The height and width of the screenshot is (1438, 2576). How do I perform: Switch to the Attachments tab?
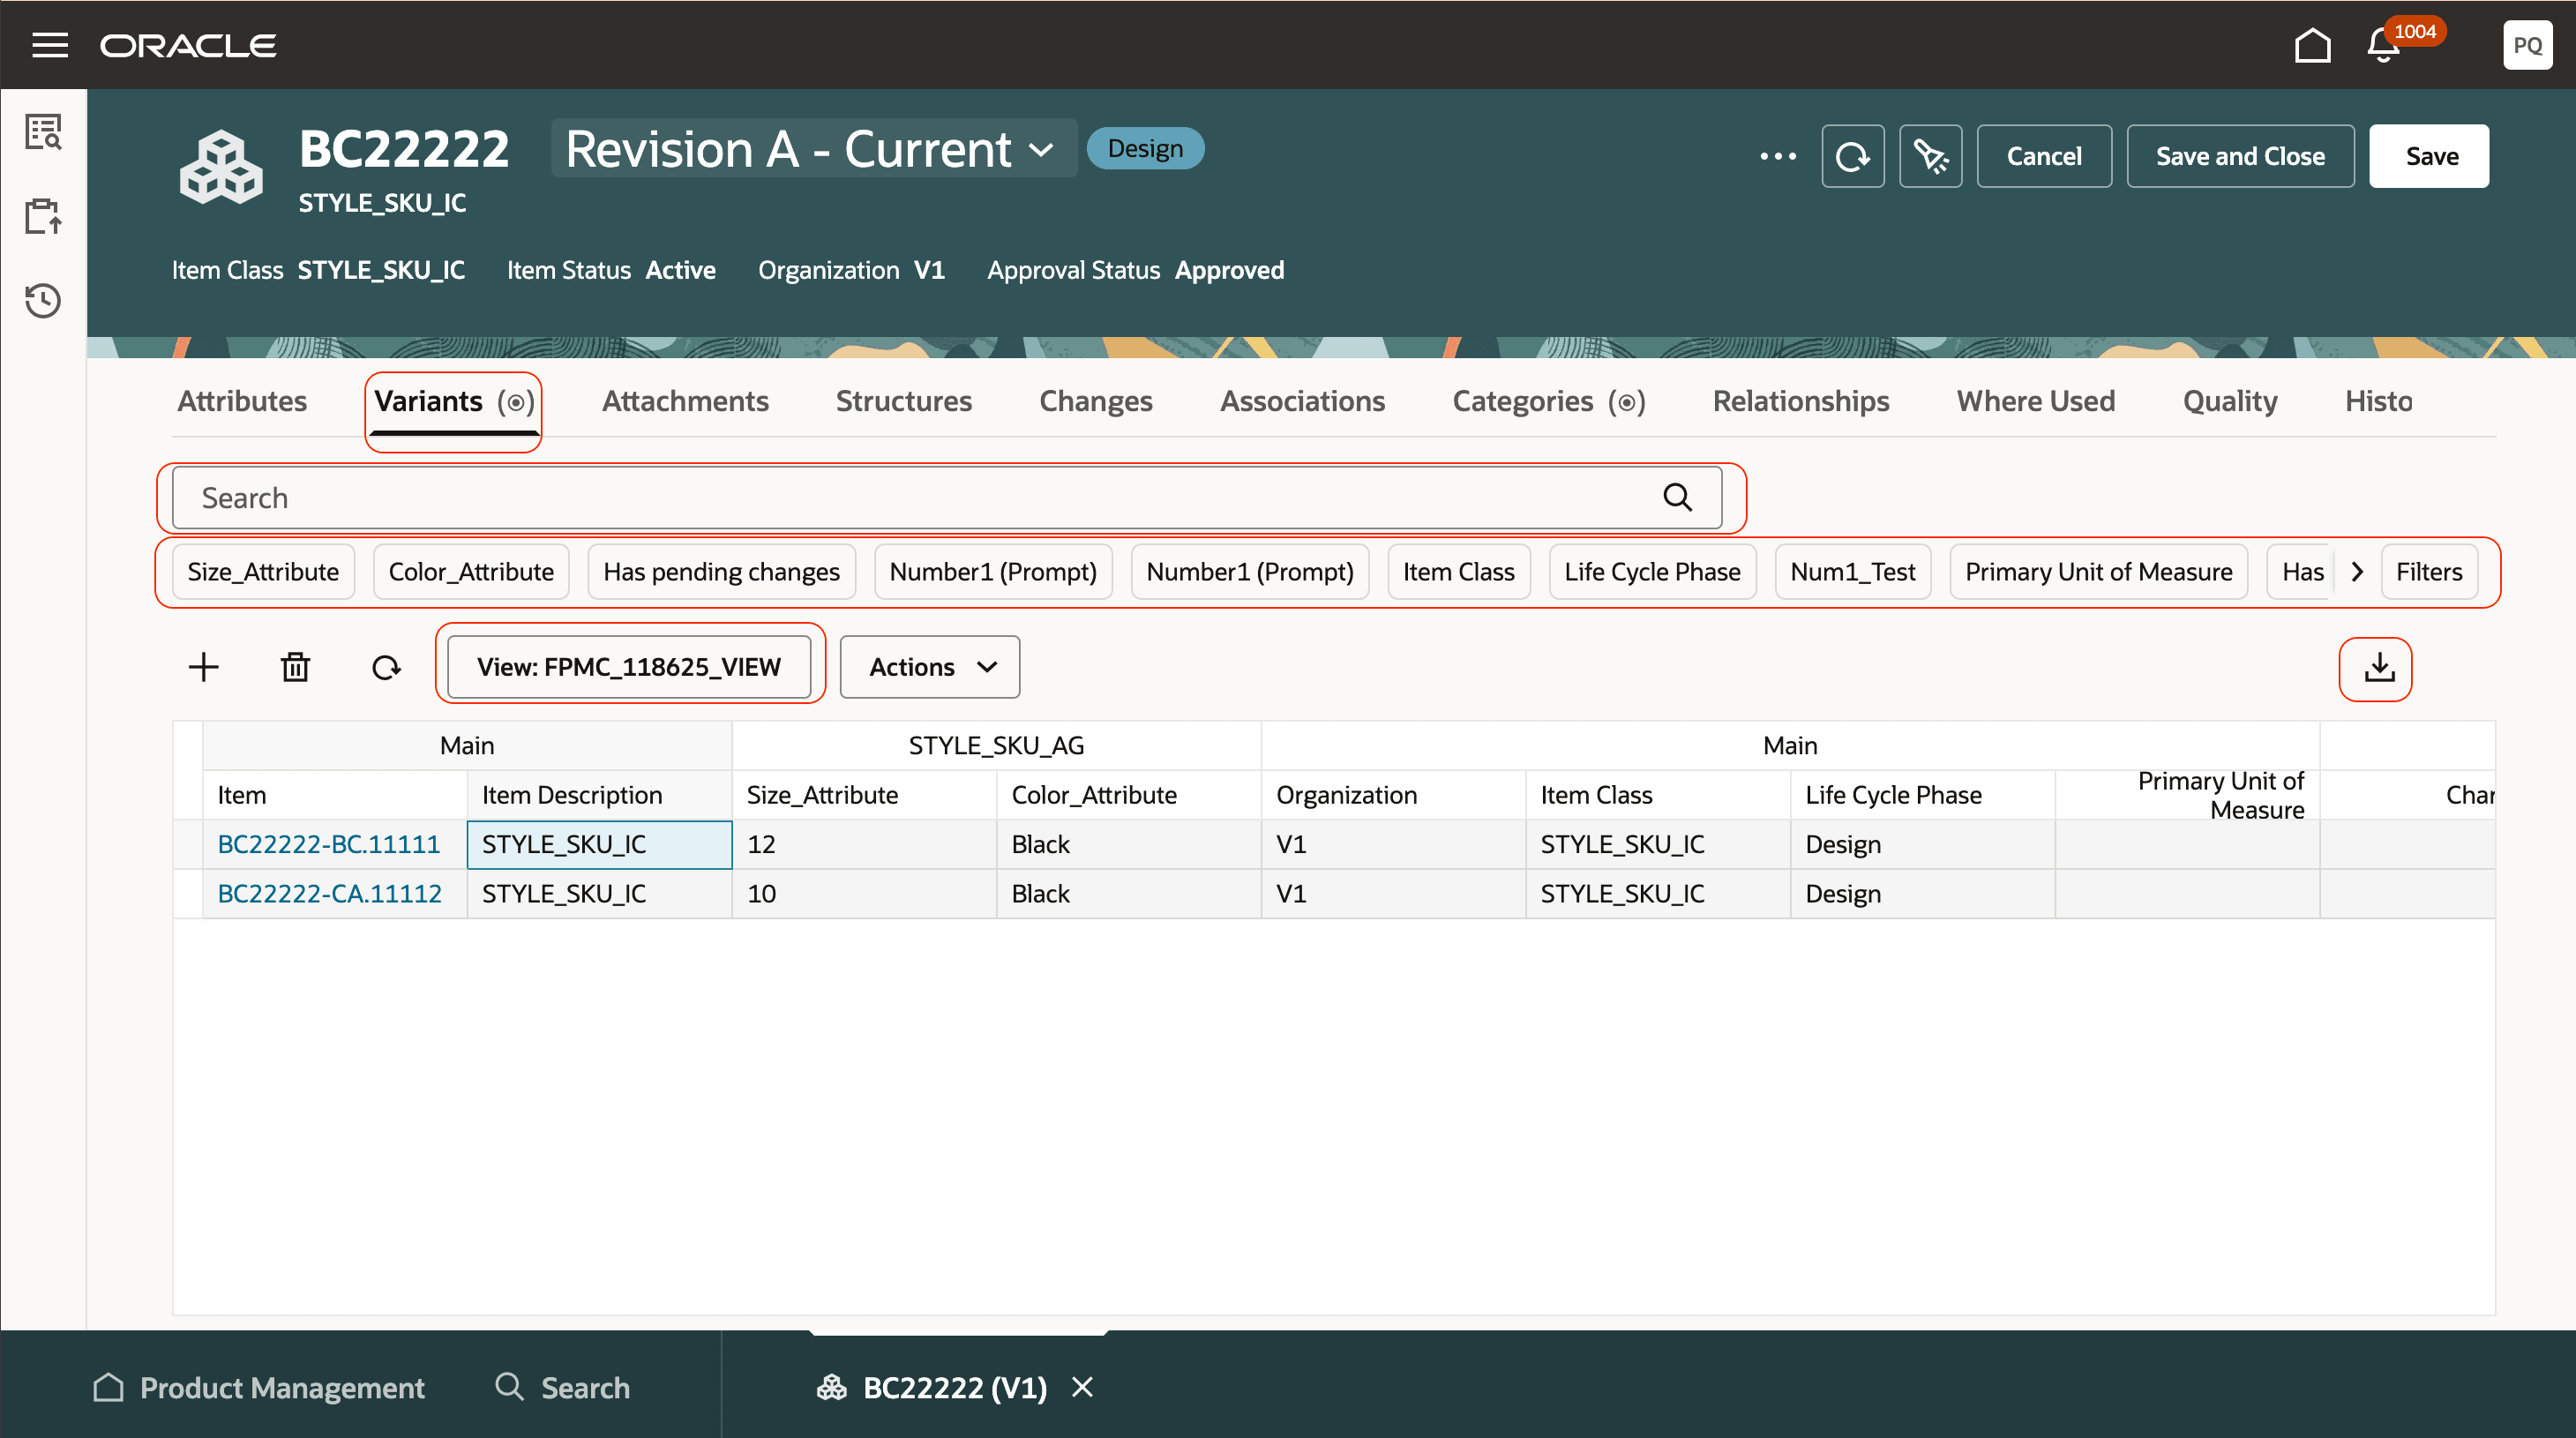(685, 401)
